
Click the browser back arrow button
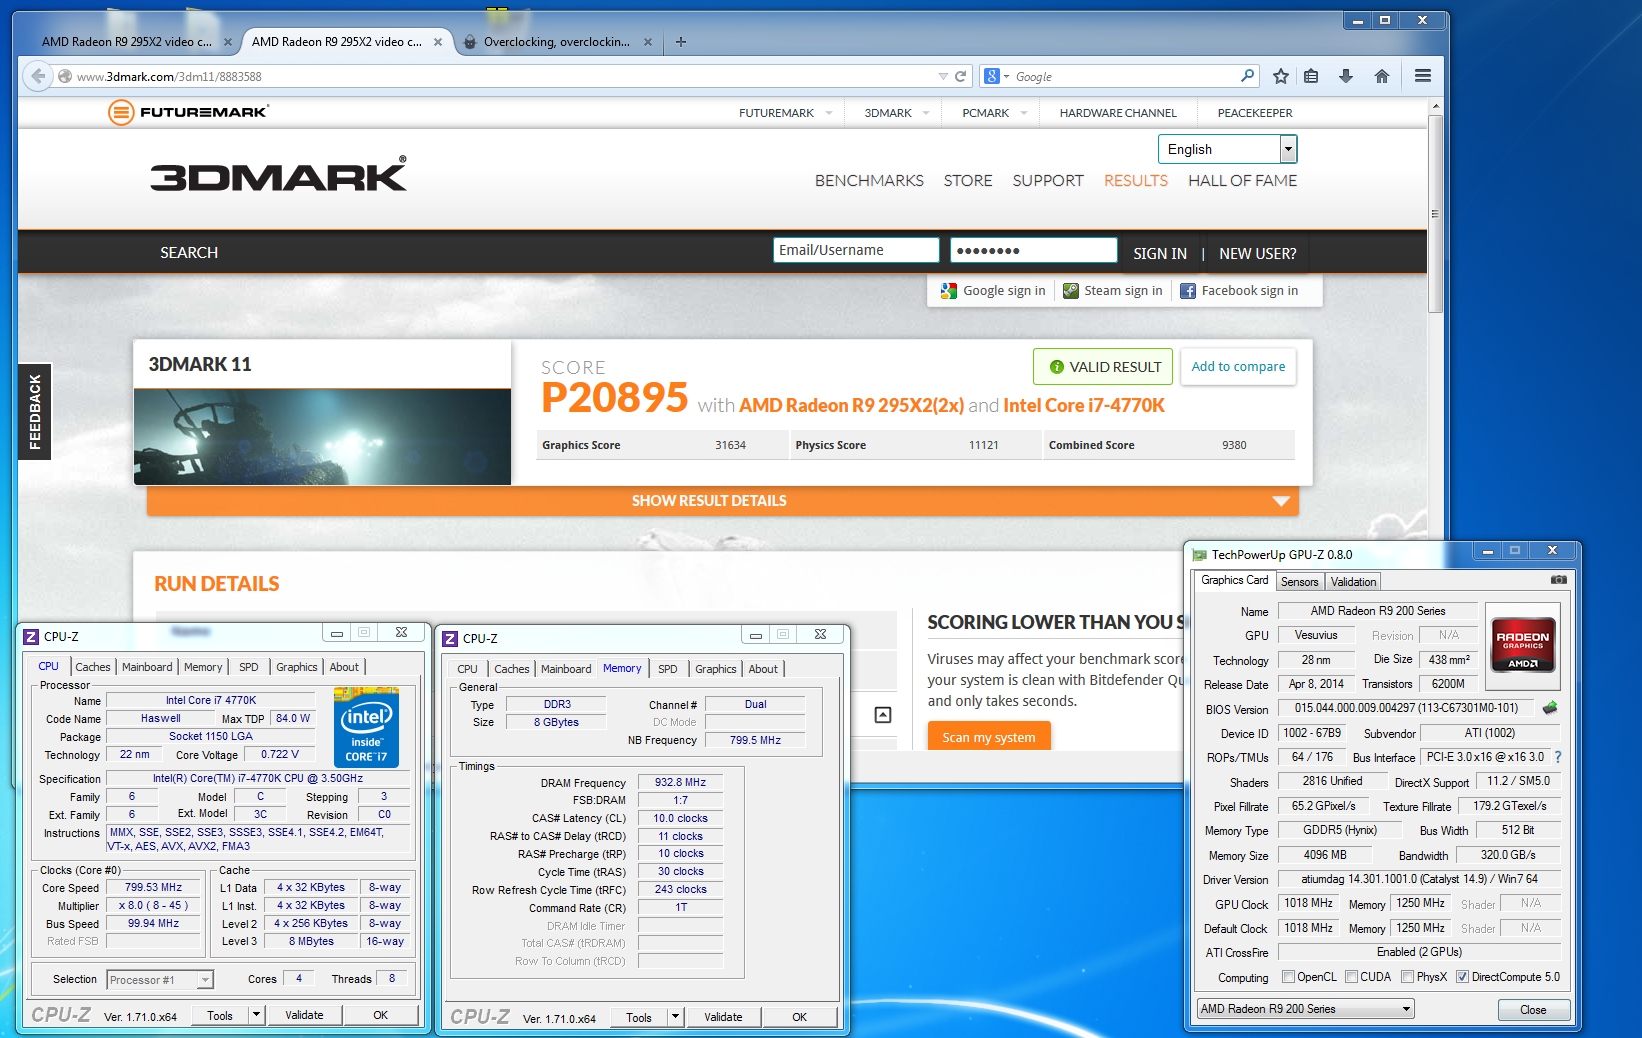pos(37,76)
